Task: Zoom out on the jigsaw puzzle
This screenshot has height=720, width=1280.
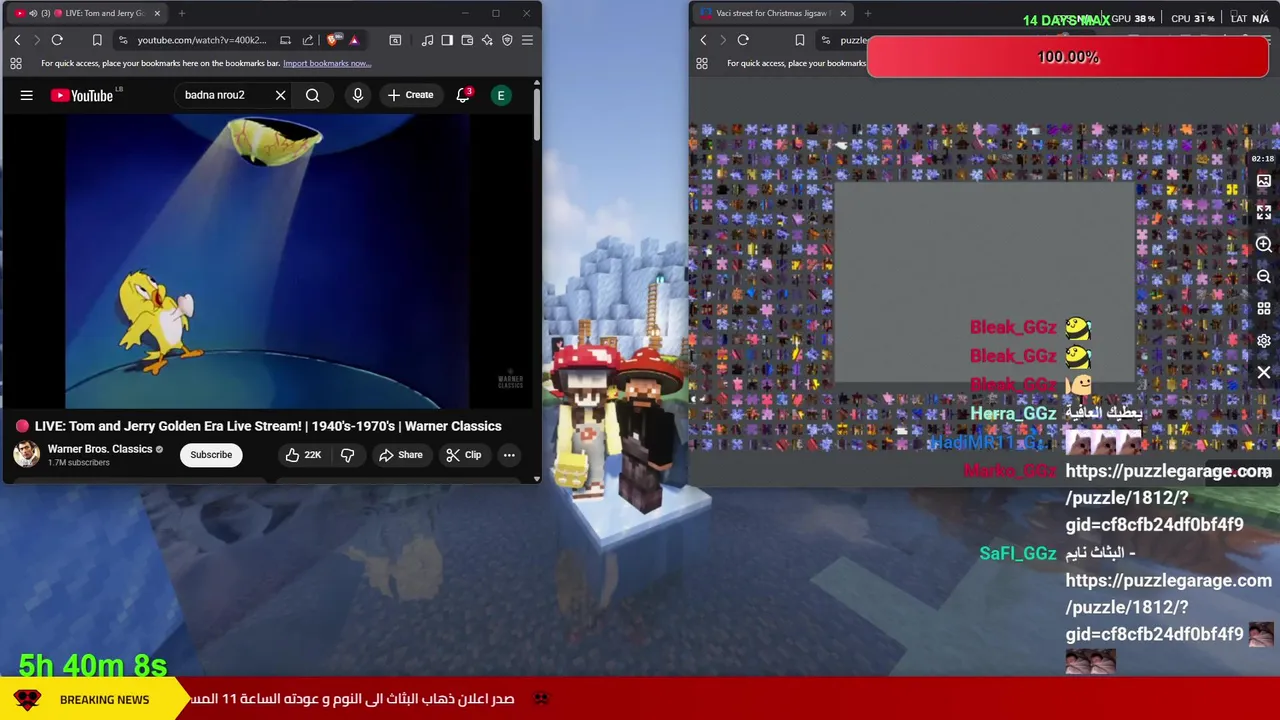Action: [x=1264, y=277]
